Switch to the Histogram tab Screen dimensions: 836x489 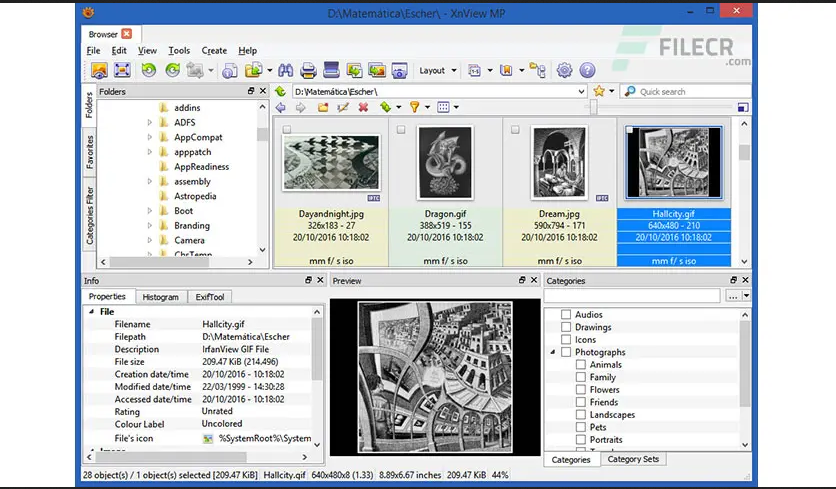(160, 297)
